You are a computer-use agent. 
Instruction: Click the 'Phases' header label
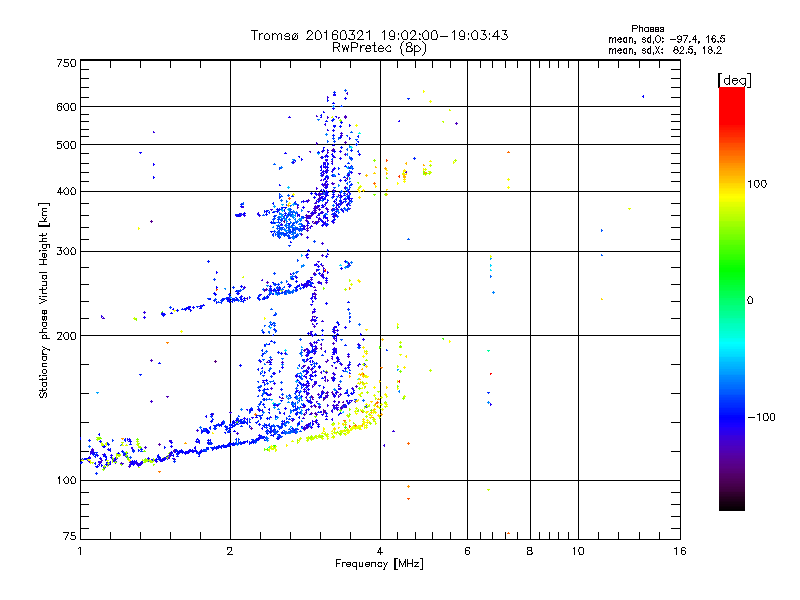pyautogui.click(x=647, y=29)
